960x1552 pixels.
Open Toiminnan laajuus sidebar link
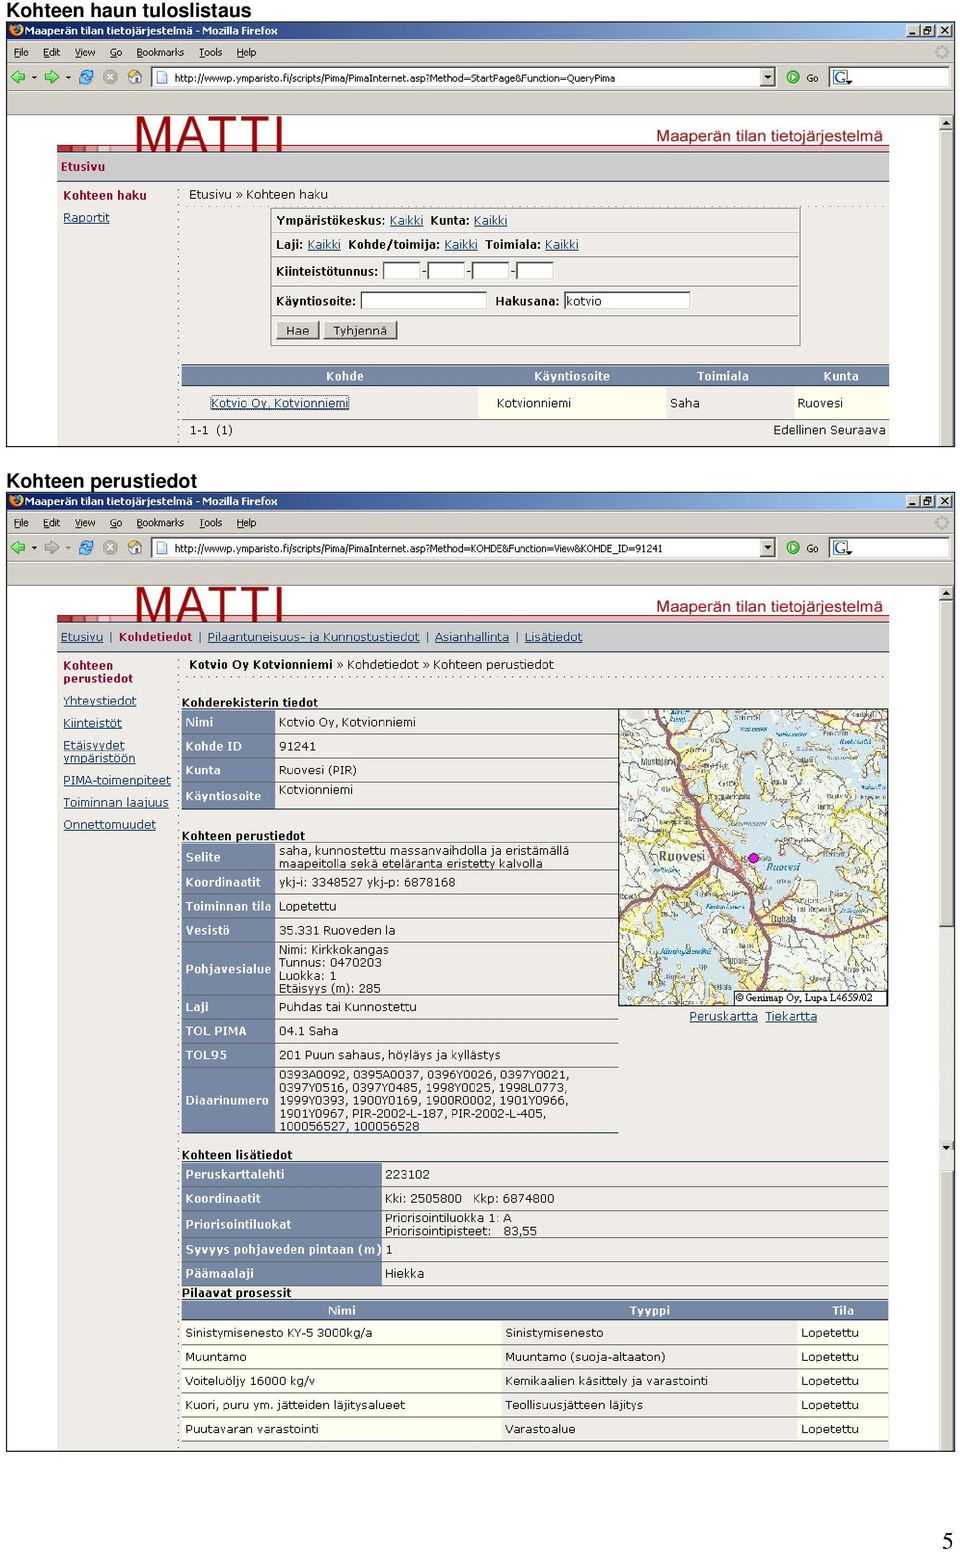[x=116, y=802]
